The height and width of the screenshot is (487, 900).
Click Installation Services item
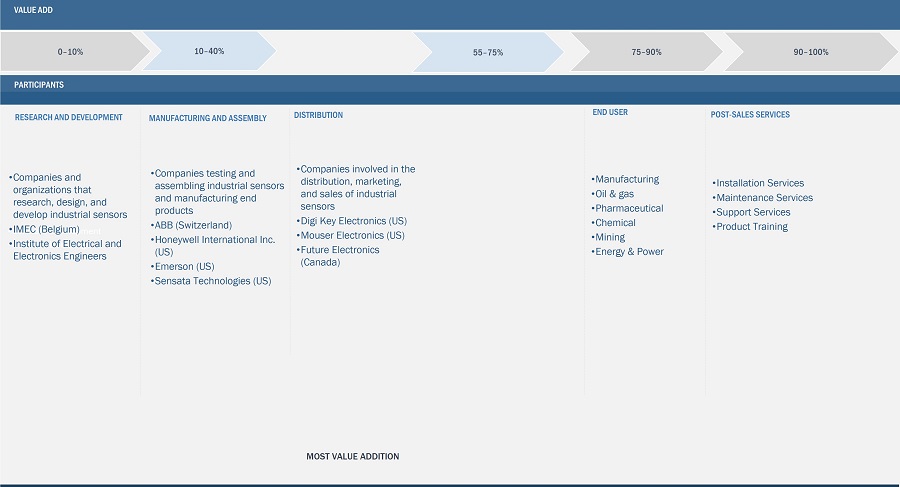tap(759, 184)
